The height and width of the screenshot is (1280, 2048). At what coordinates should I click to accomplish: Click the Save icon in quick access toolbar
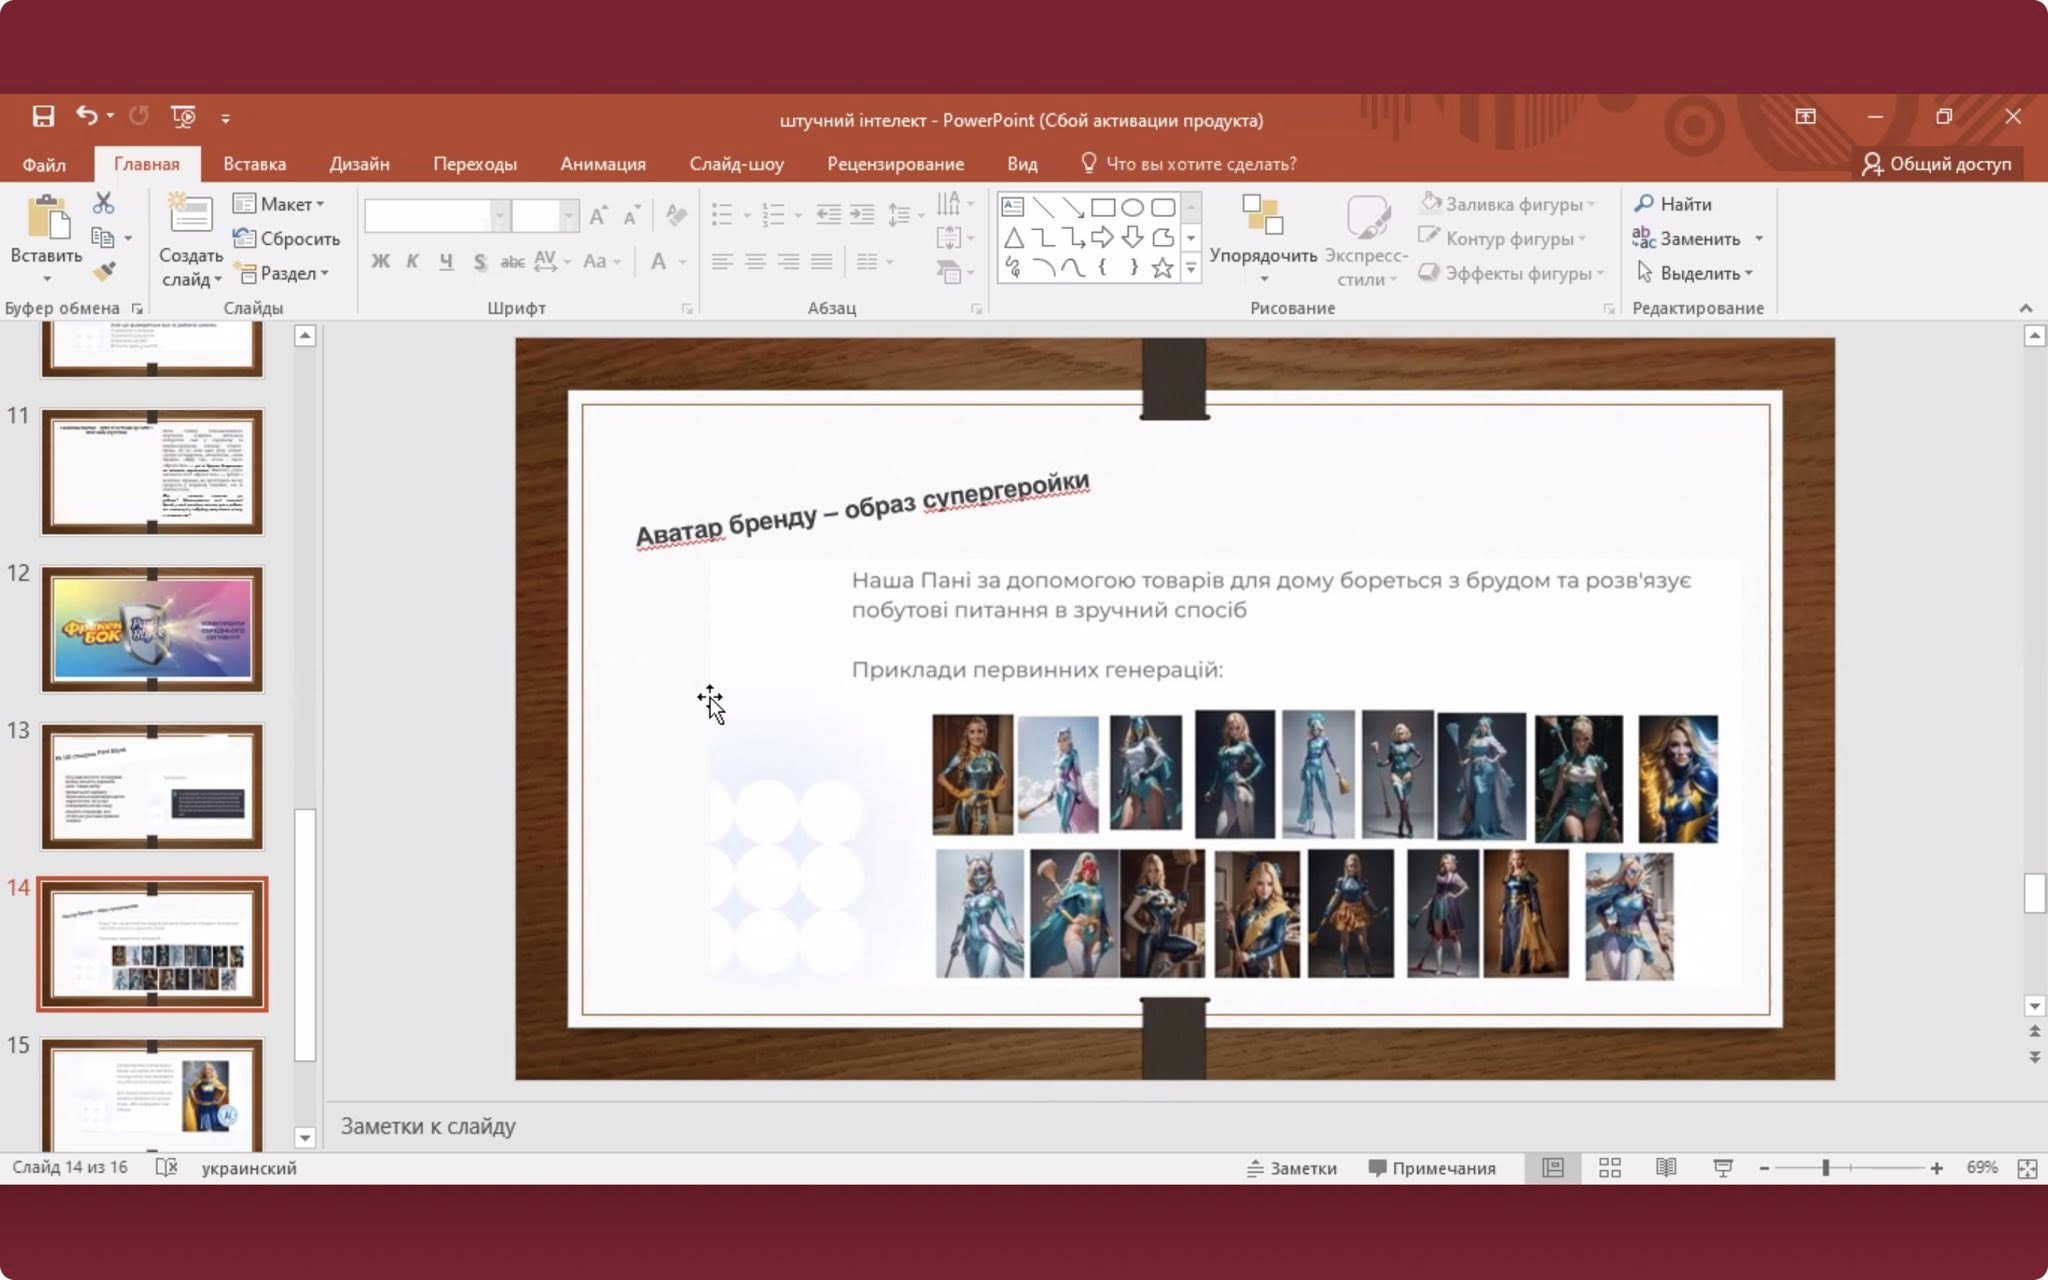point(43,117)
